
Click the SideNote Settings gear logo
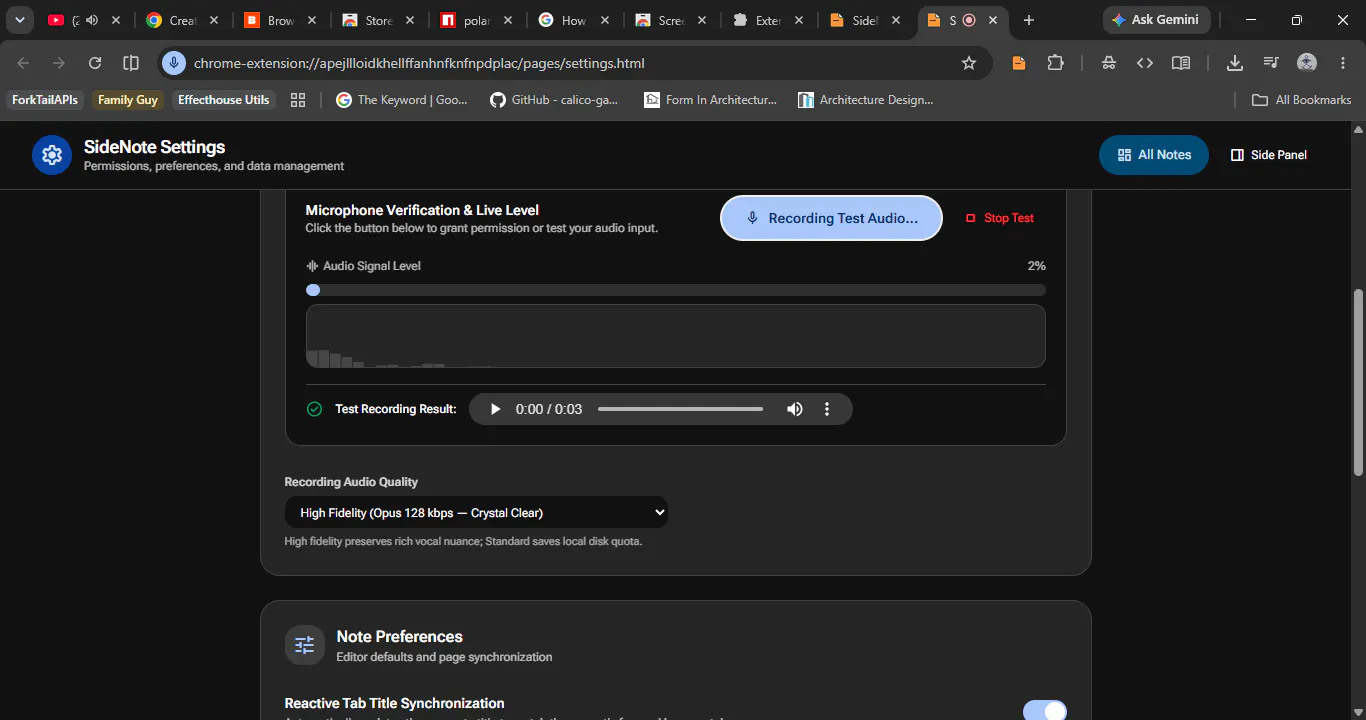click(x=52, y=155)
